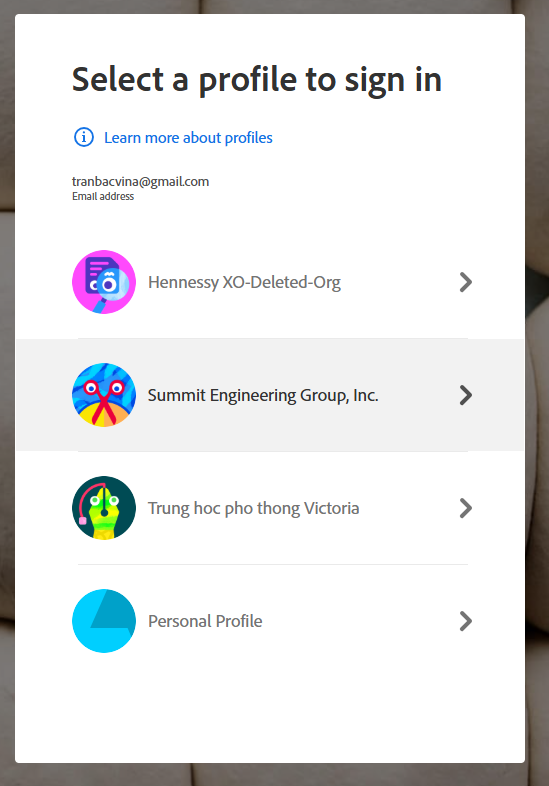Screen dimensions: 549x786
Task: Select the Summit Engineering Group, Inc. profile name
Action: coord(263,396)
